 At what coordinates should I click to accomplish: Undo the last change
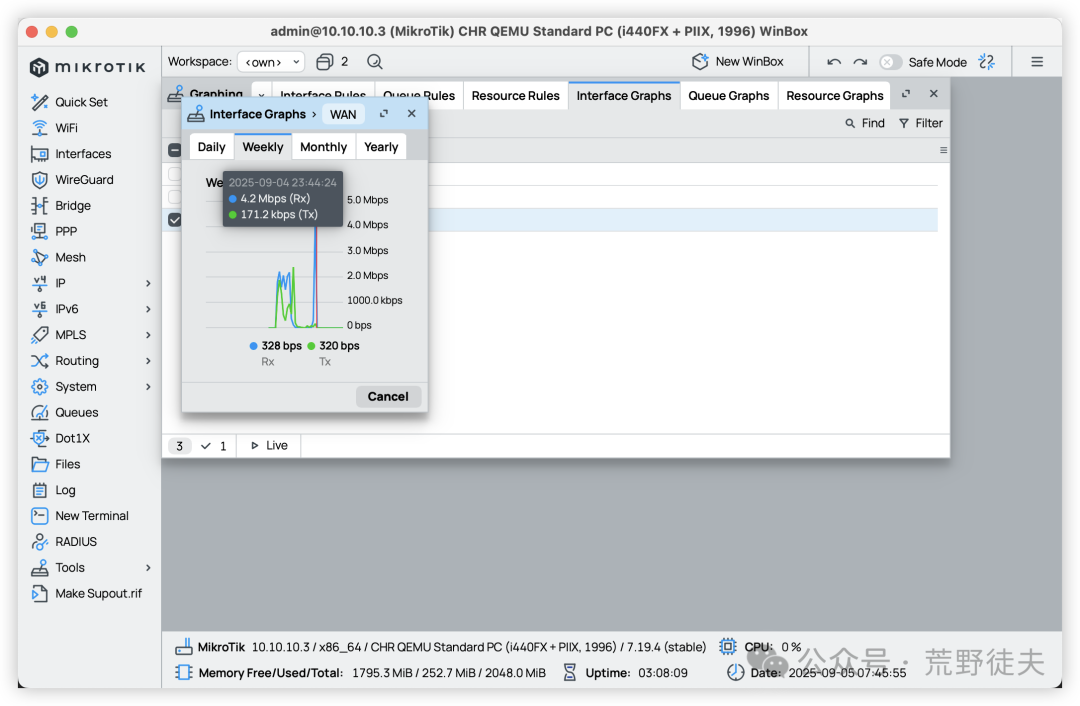pyautogui.click(x=834, y=62)
